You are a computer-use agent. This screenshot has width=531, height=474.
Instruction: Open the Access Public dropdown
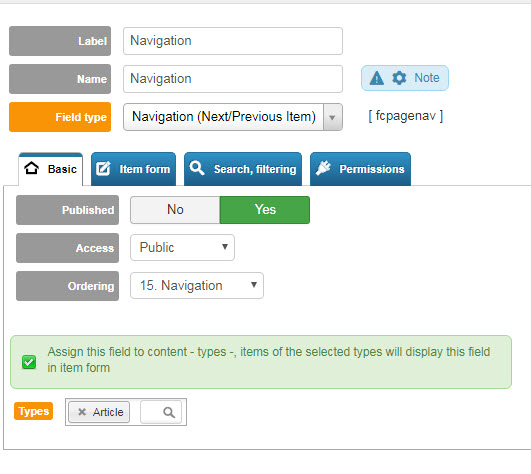pyautogui.click(x=182, y=247)
